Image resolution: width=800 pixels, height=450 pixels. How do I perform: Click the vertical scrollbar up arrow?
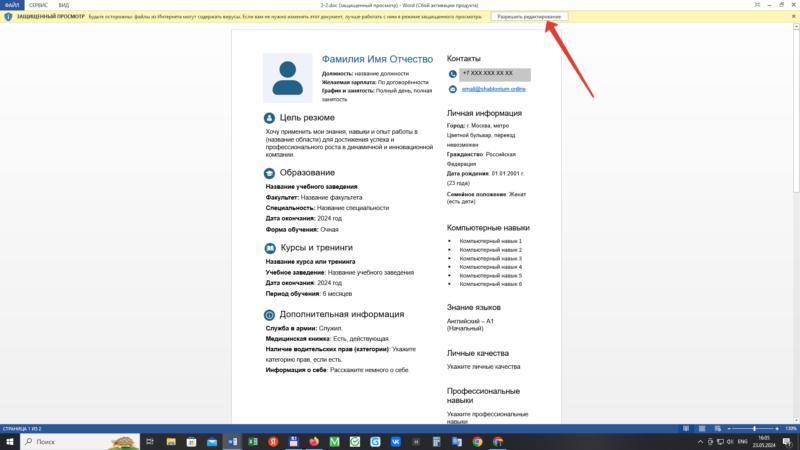(796, 27)
